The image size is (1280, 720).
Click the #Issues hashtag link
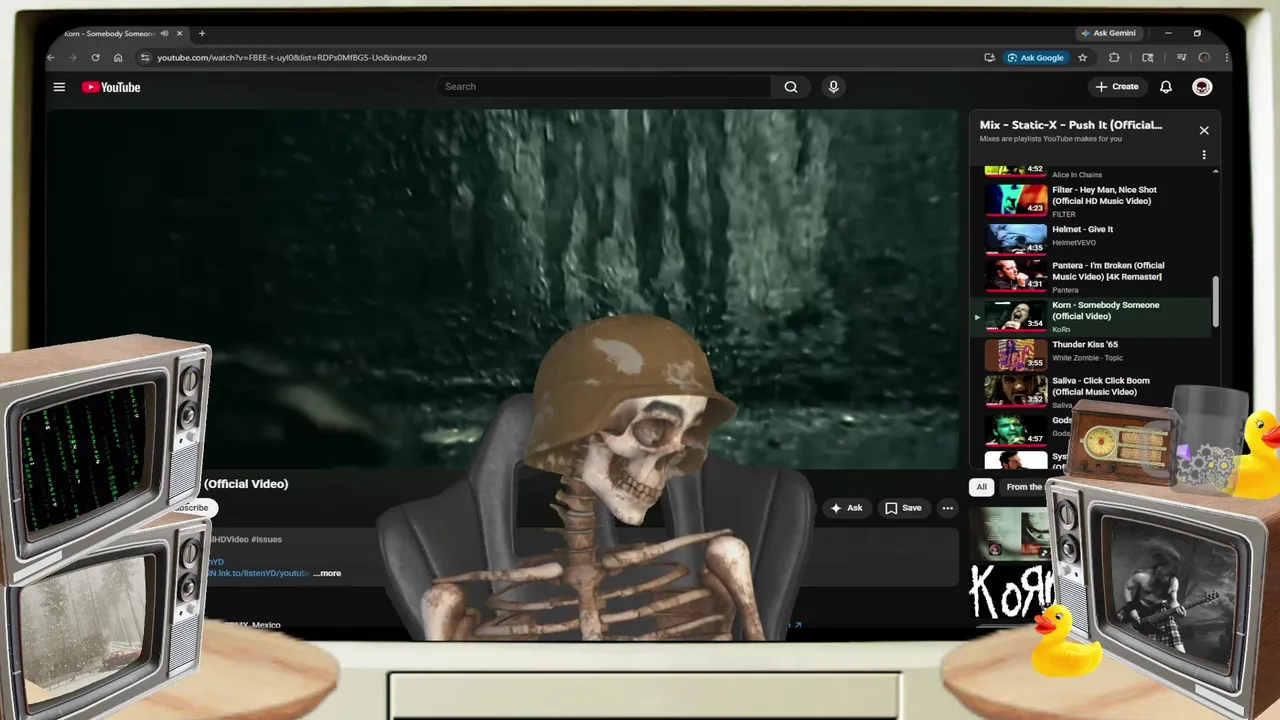pos(267,539)
